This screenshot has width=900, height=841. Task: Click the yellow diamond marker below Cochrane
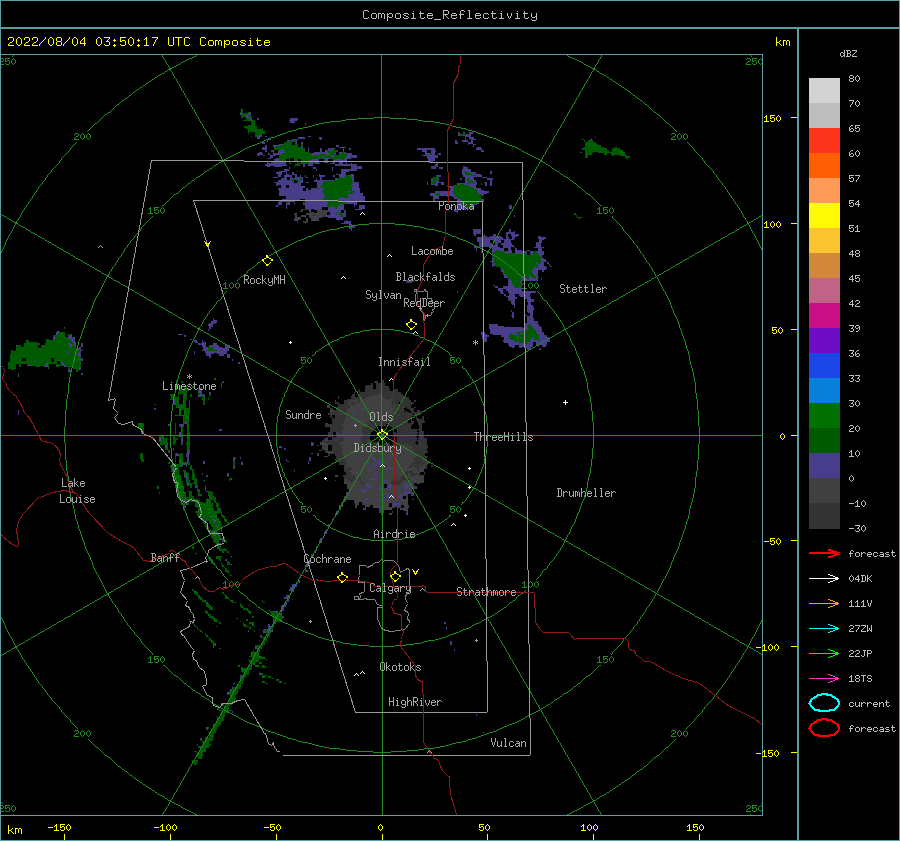(343, 577)
